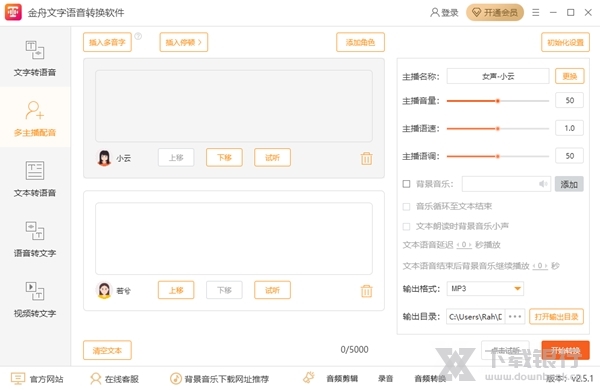This screenshot has width=600, height=390.
Task: Adjust the 主播语调 slider
Action: click(498, 156)
